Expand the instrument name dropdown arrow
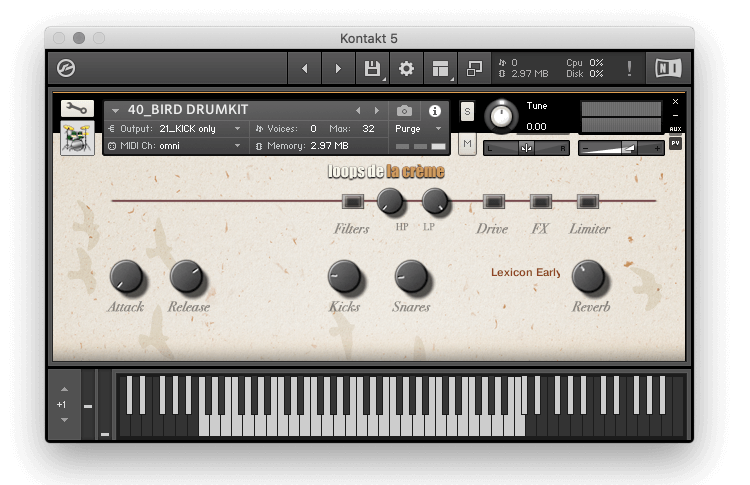Viewport: 750px width, 485px height. pyautogui.click(x=115, y=110)
